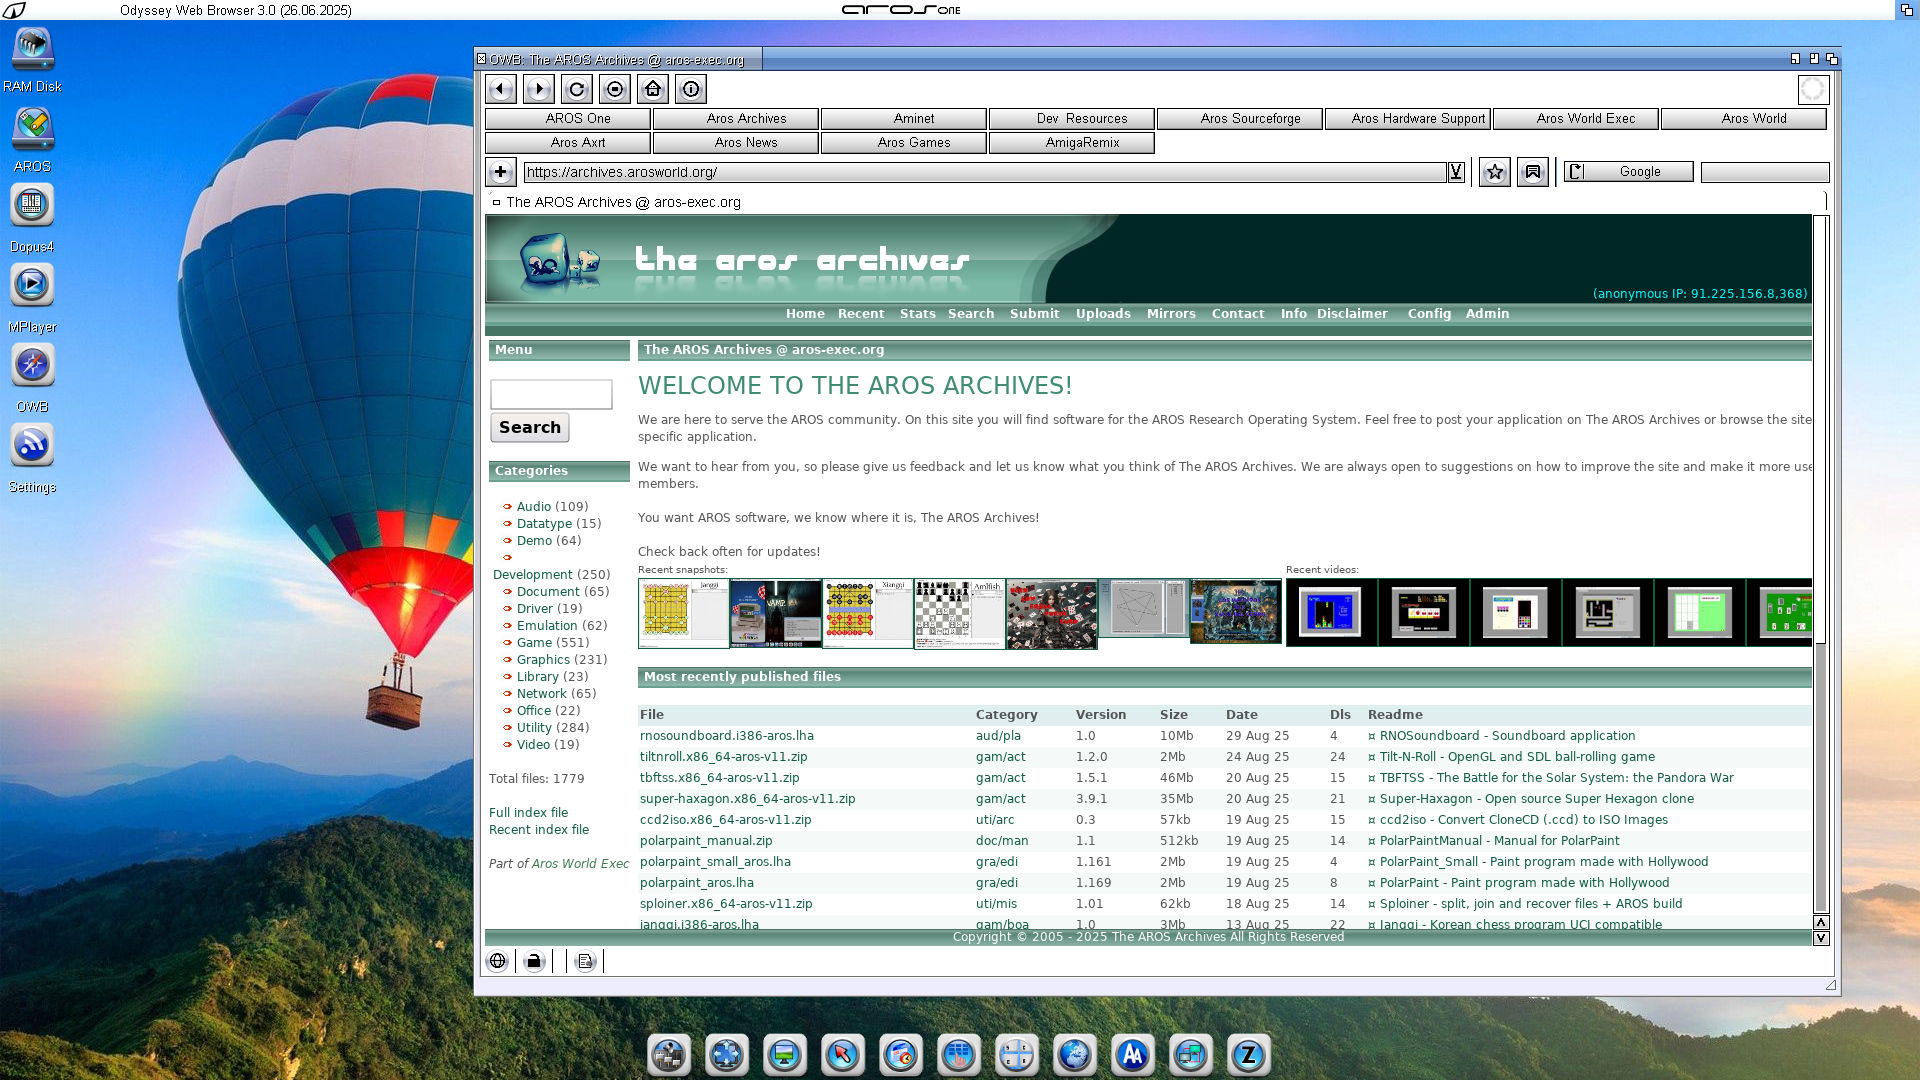This screenshot has width=1920, height=1080.
Task: Click the dock icon with four blue arrows
Action: coord(727,1055)
